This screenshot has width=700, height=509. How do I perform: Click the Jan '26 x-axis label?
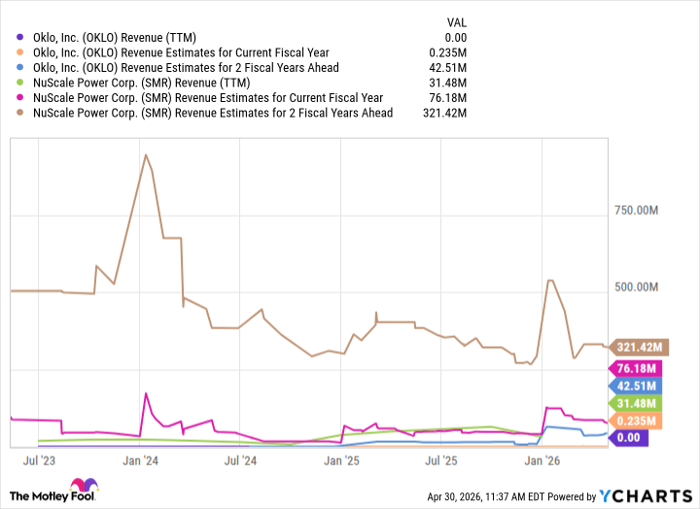(542, 461)
